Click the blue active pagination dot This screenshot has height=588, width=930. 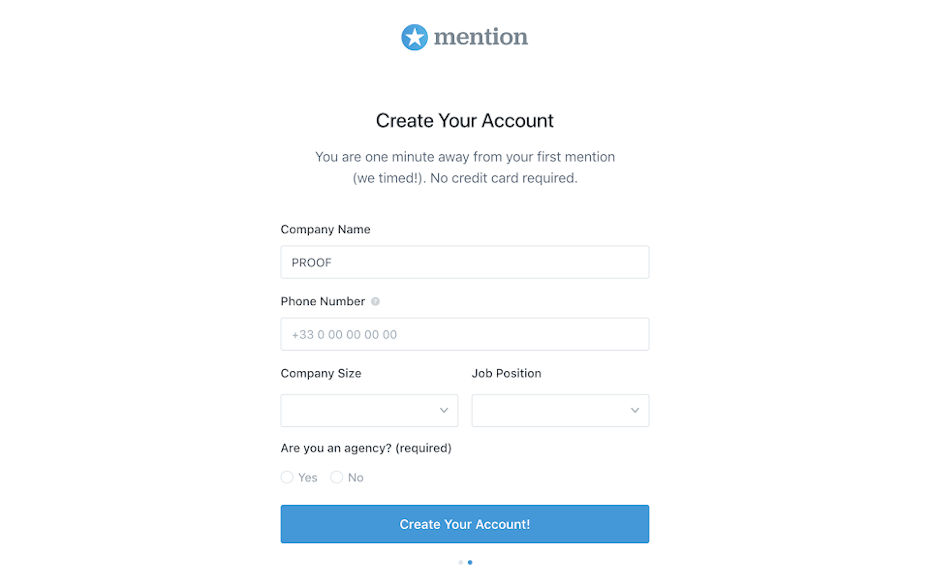[x=470, y=562]
